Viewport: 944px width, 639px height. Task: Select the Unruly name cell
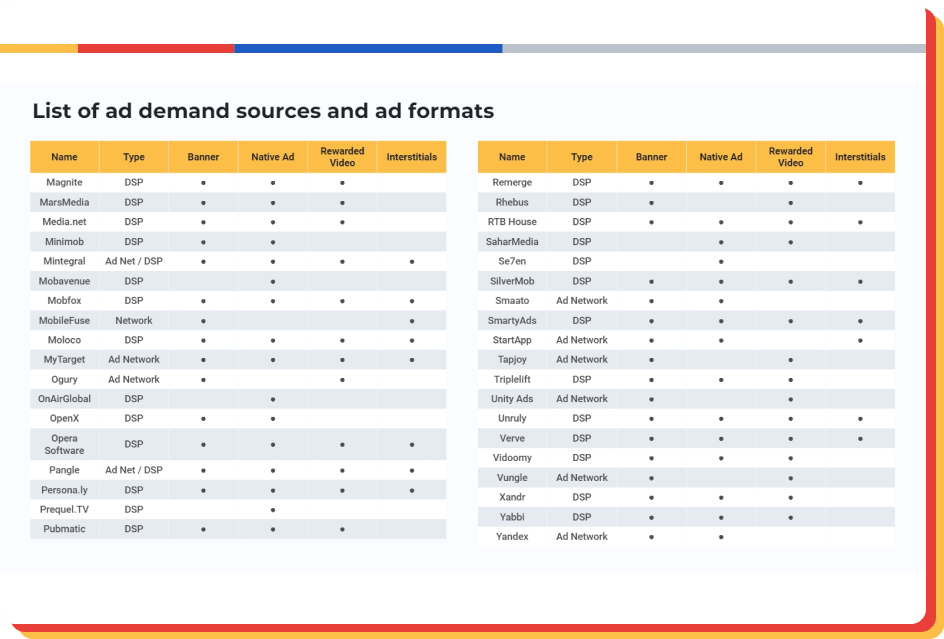coord(512,418)
